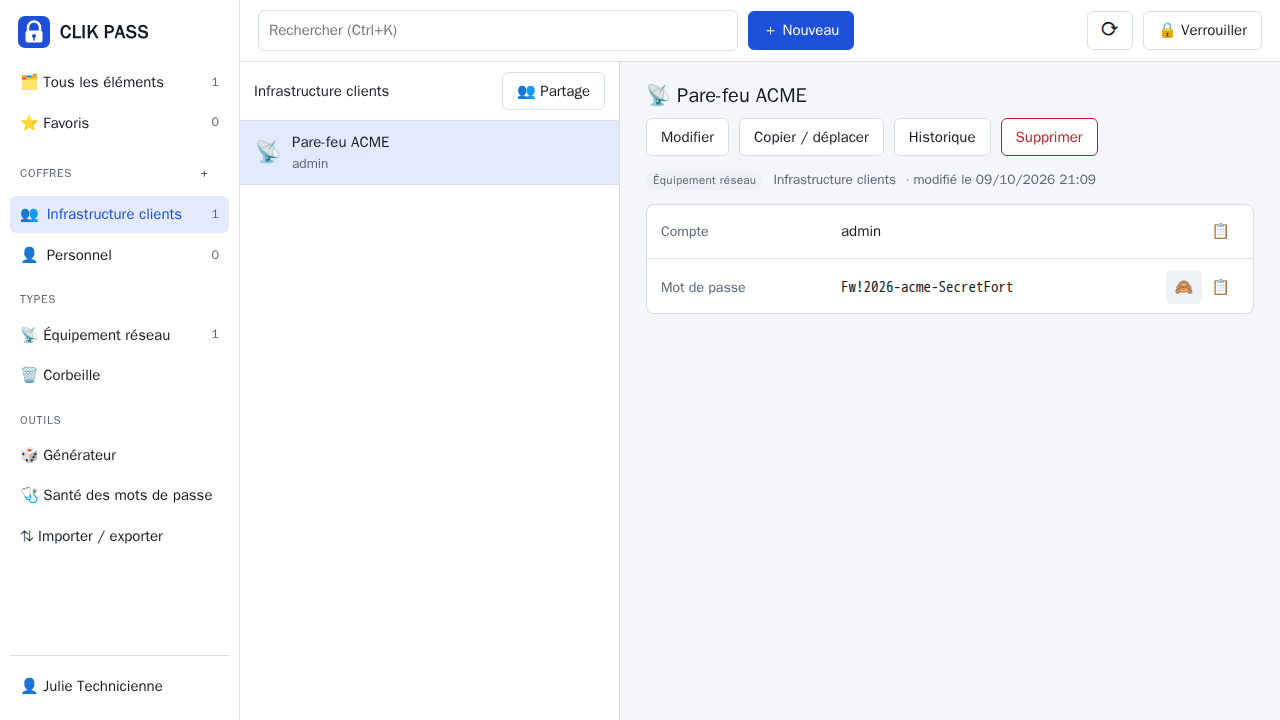This screenshot has width=1280, height=720.
Task: Click Copier / déplacer button
Action: point(811,137)
